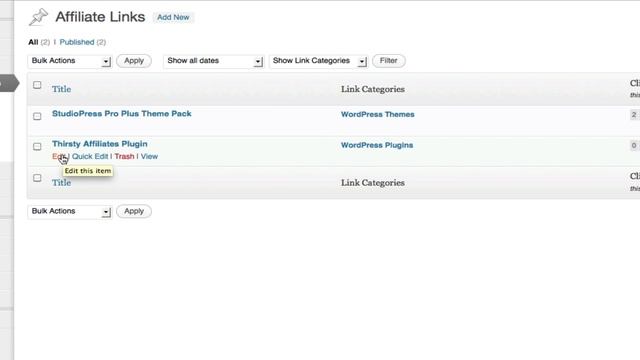The height and width of the screenshot is (360, 640).
Task: Open the bottom Bulk Actions dropdown
Action: (x=70, y=211)
